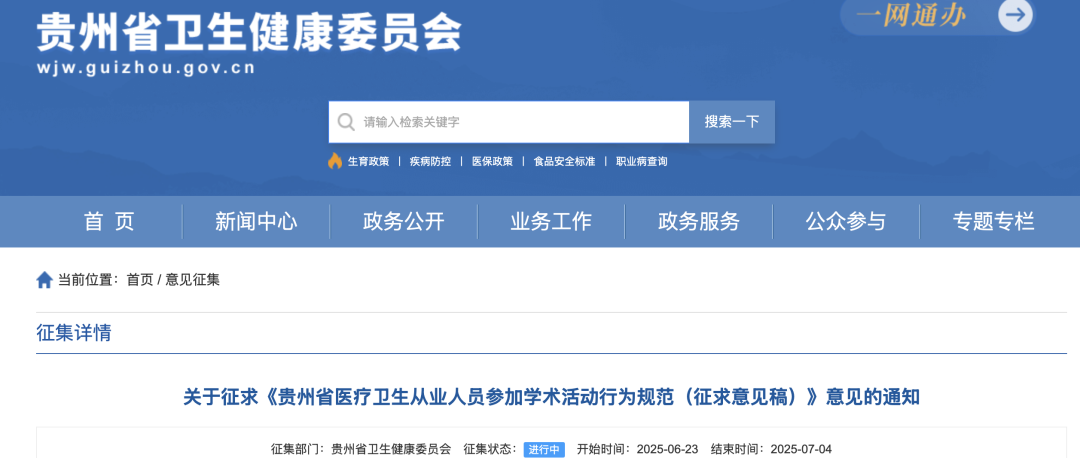Click the arrow icon next to 一网通办

pos(1015,15)
